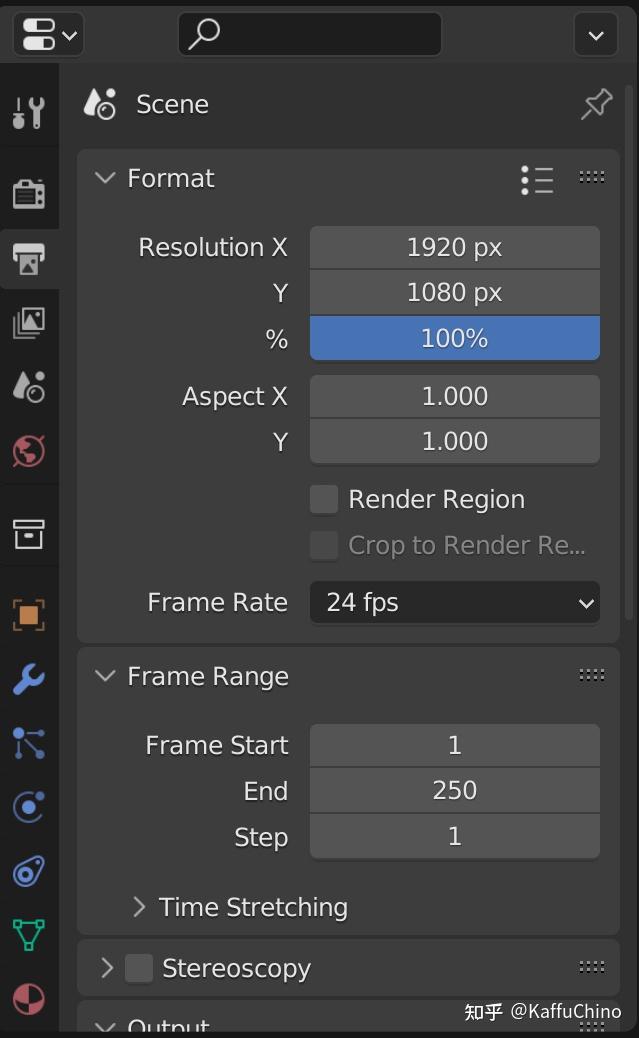The width and height of the screenshot is (639, 1038).
Task: Open the Object properties tab
Action: point(29,614)
